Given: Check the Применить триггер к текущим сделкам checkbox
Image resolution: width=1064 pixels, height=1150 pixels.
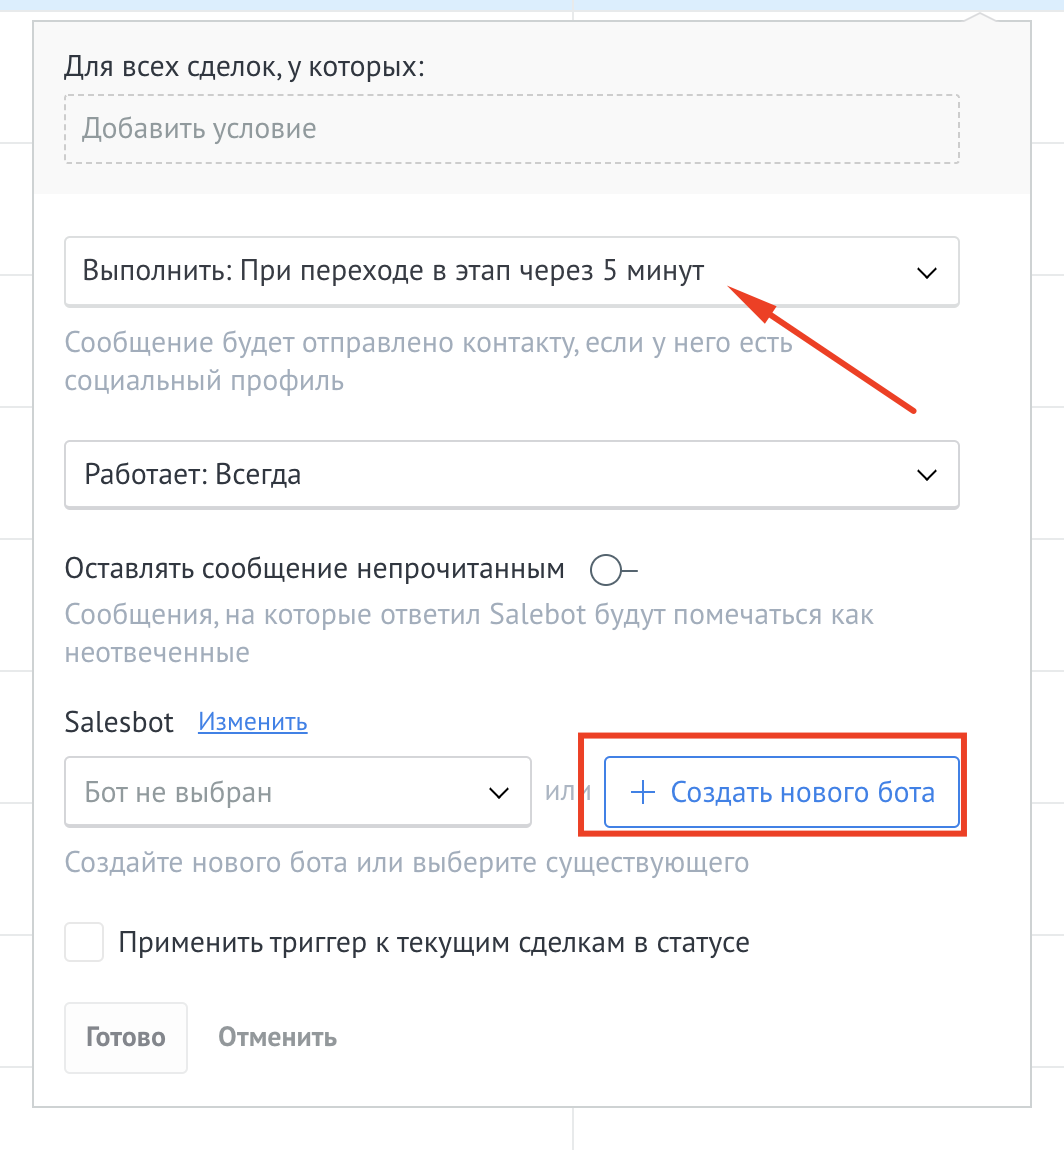Looking at the screenshot, I should [85, 942].
